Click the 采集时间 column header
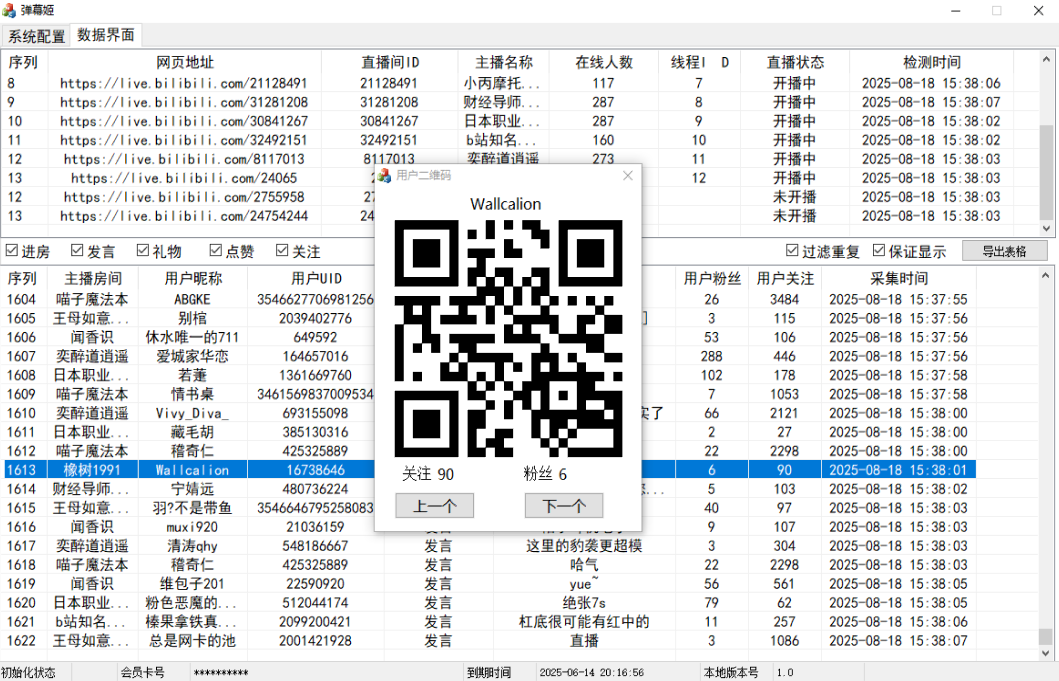The width and height of the screenshot is (1059, 681). click(x=899, y=278)
